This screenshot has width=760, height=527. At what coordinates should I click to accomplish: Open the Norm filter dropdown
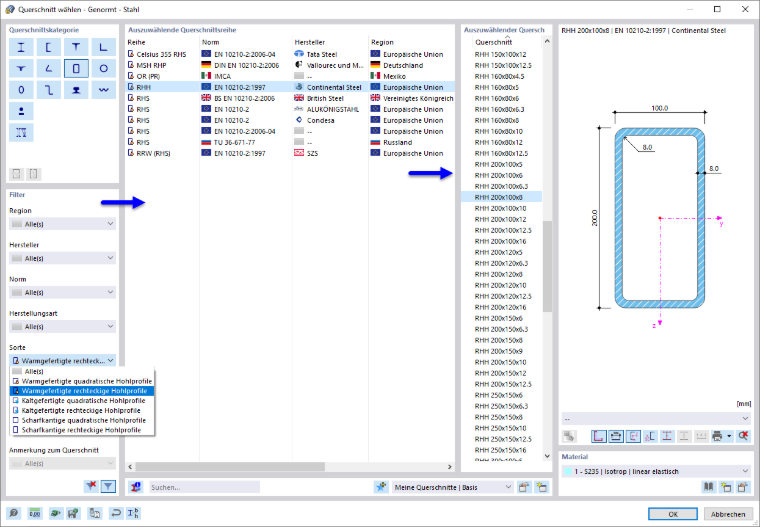(x=63, y=292)
